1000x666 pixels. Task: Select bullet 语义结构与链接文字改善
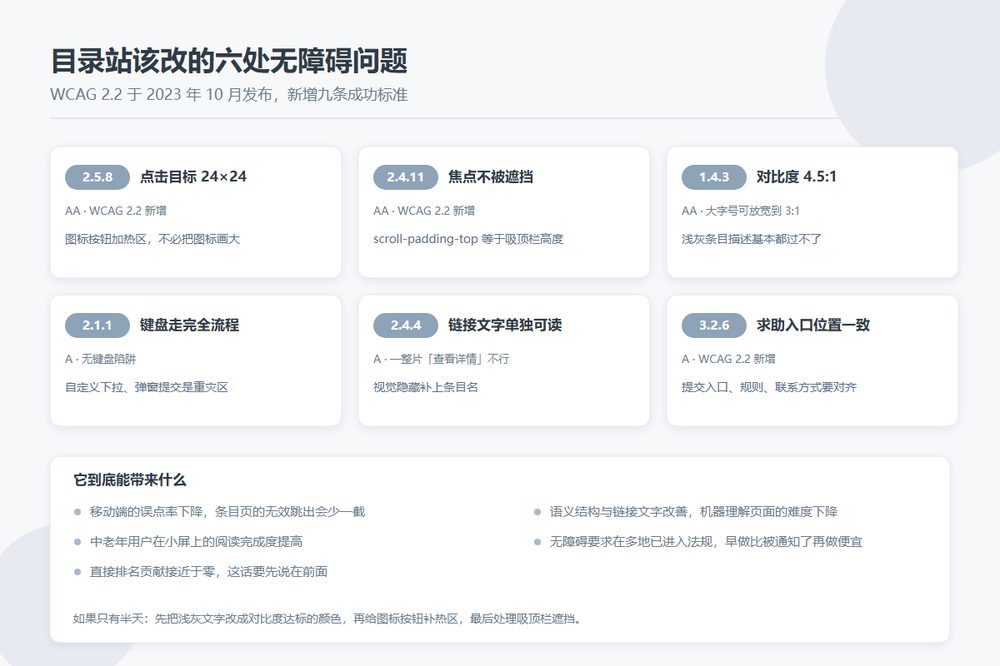point(619,512)
